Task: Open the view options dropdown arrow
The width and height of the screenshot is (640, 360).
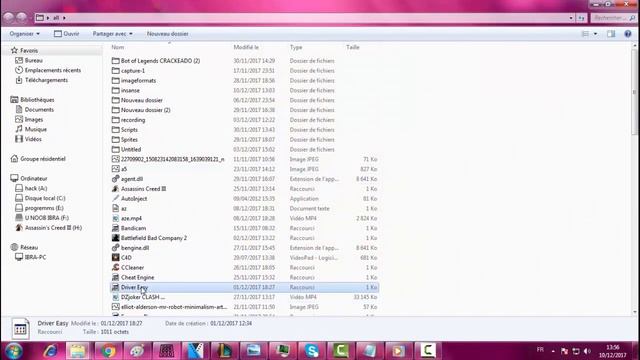Action: click(x=595, y=34)
